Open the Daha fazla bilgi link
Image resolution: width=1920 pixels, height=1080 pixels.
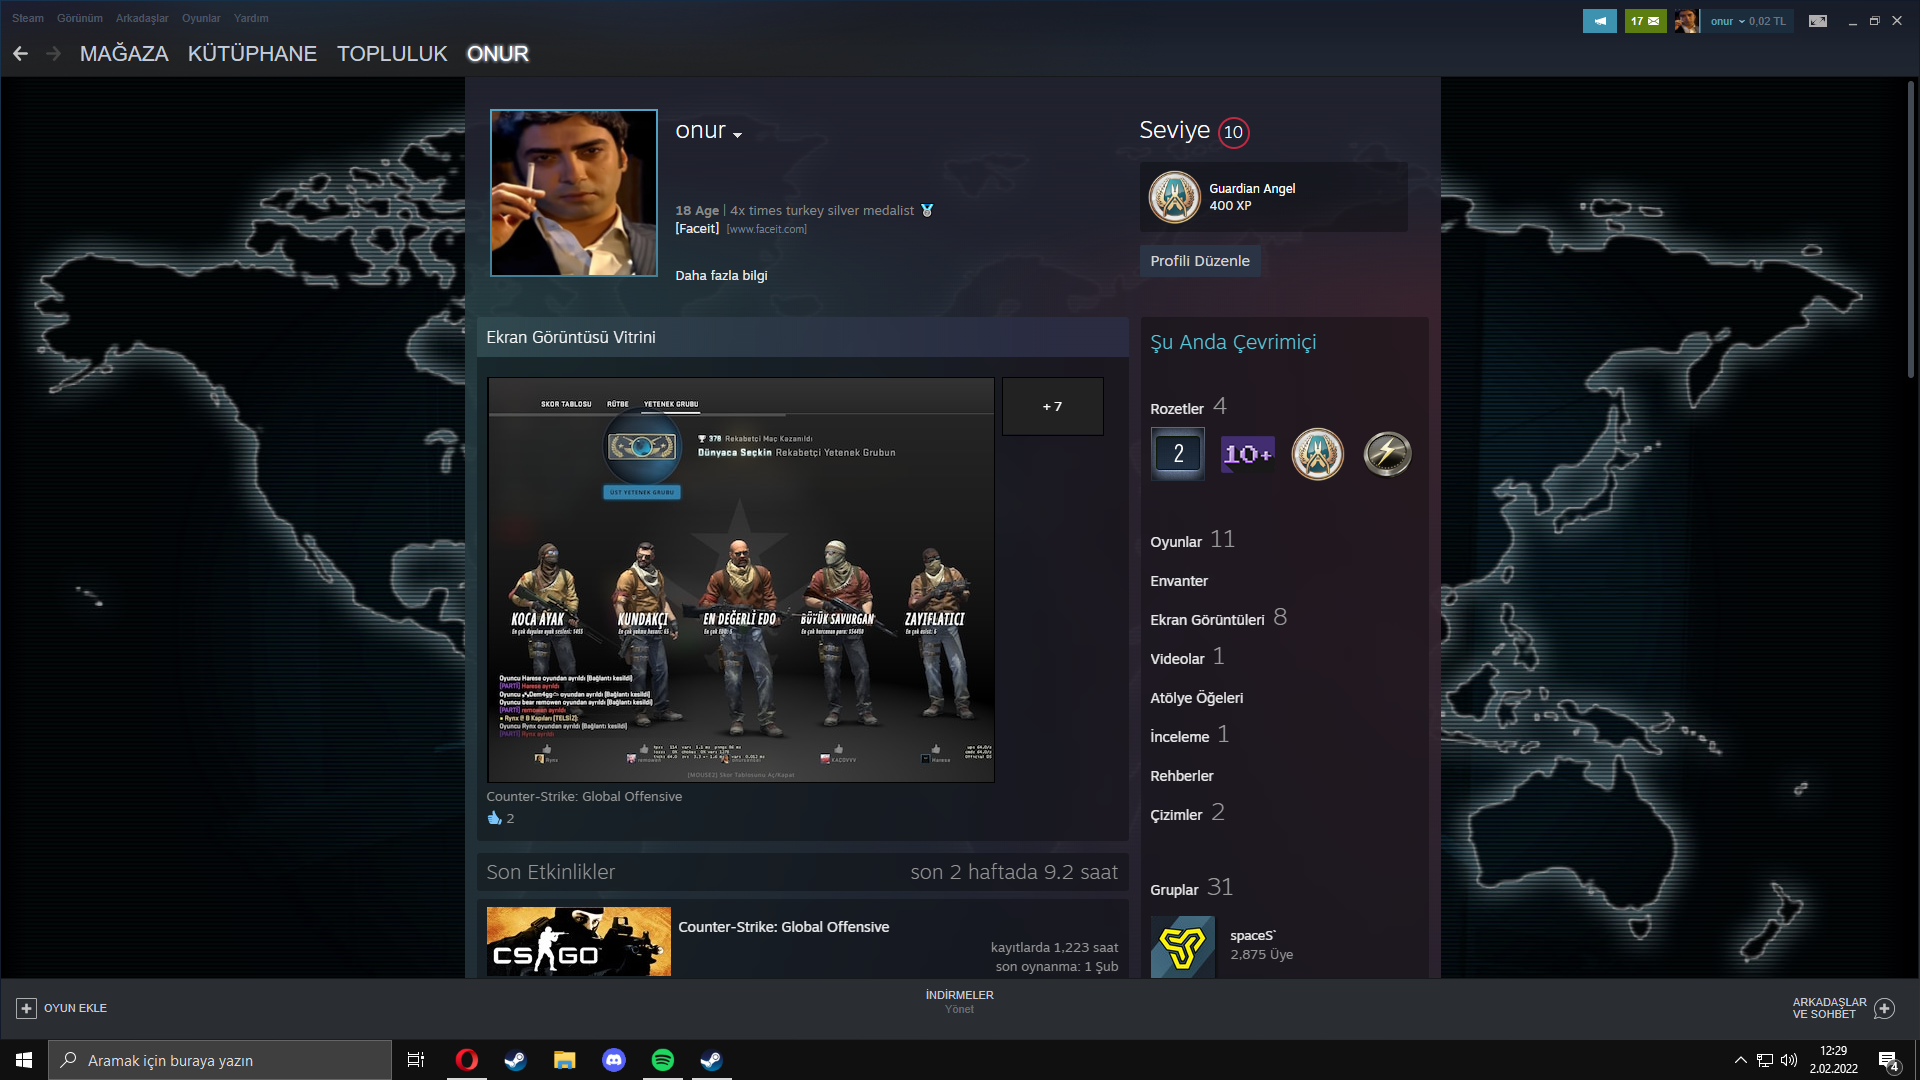click(x=721, y=275)
